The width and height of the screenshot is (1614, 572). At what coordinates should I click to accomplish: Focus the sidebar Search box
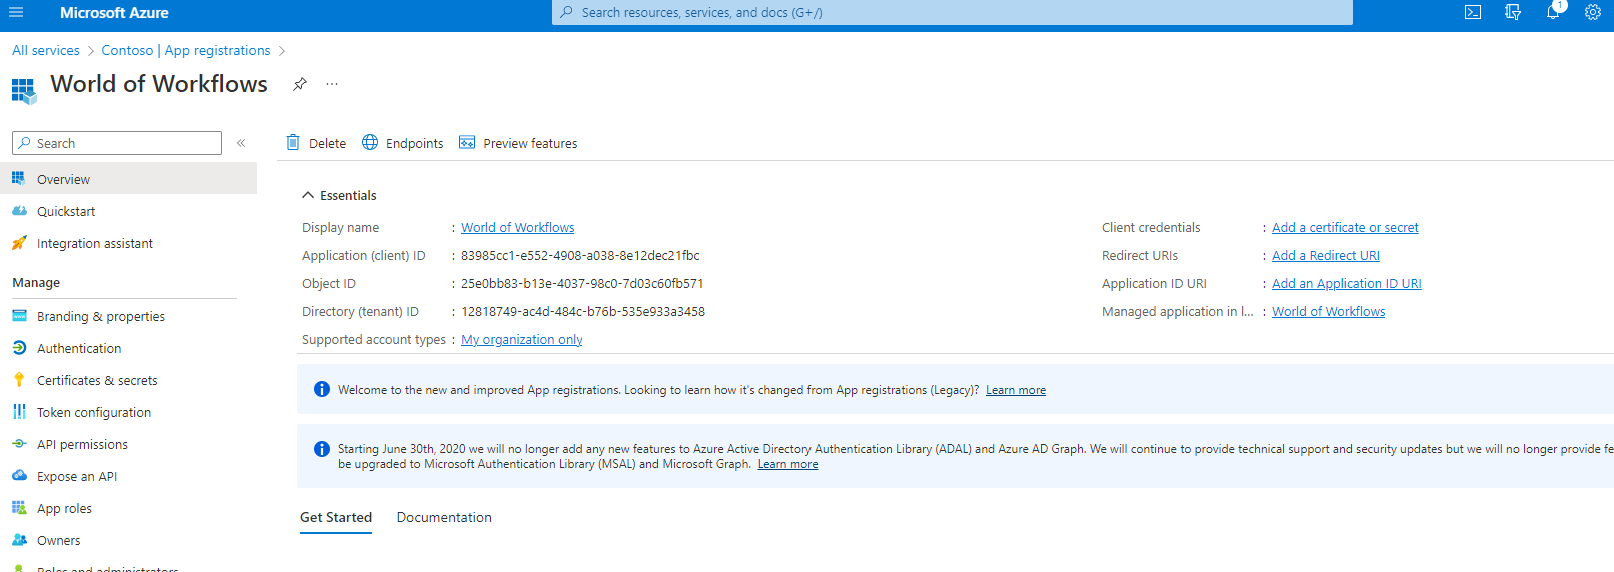pos(117,143)
